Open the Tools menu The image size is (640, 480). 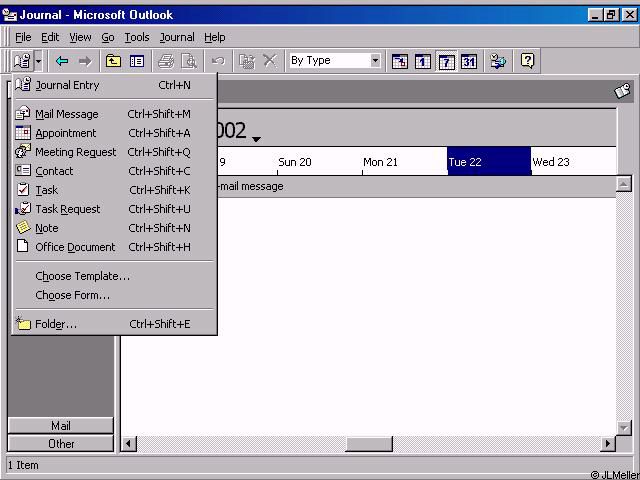[137, 38]
